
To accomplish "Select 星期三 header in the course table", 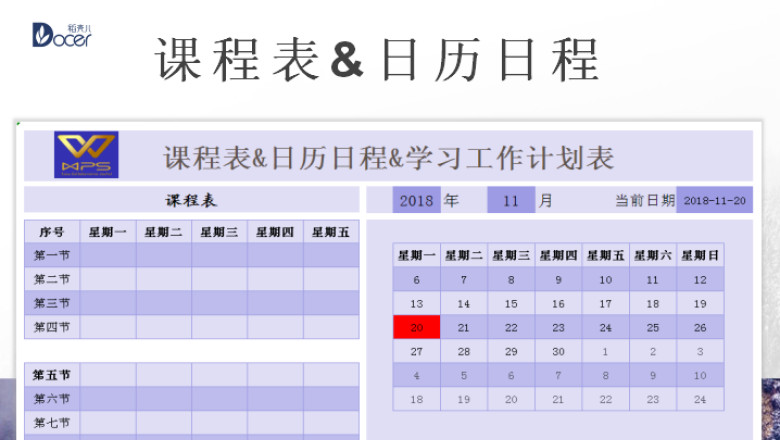I will [x=219, y=232].
